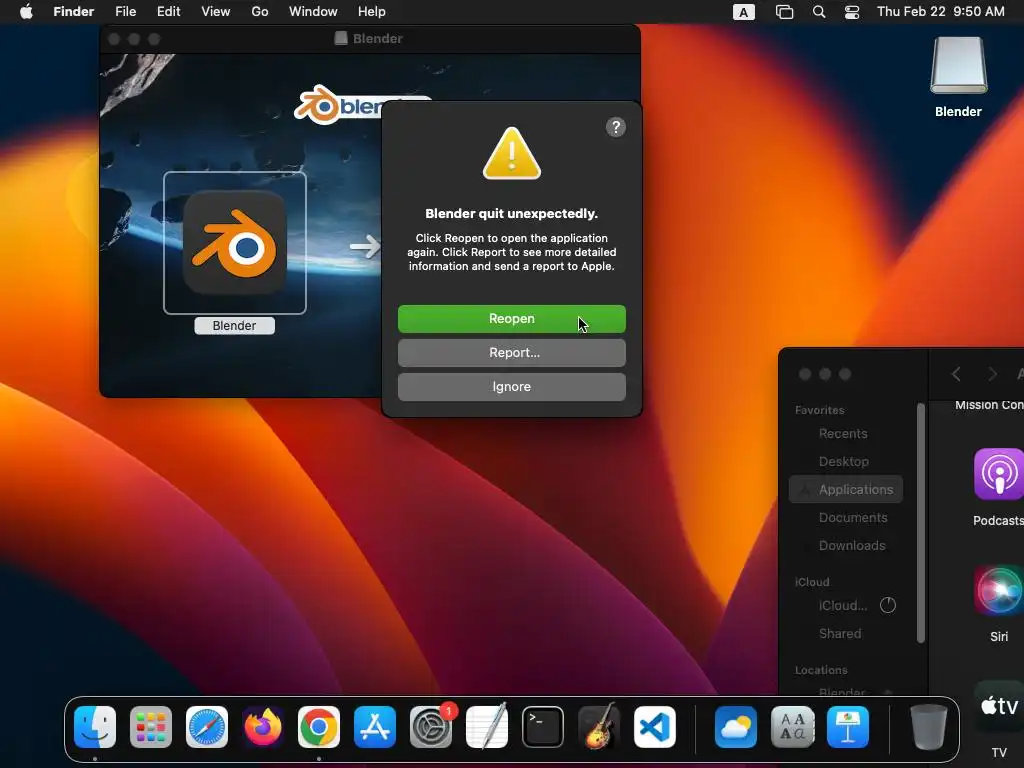Open Control Center icon
The image size is (1024, 768).
click(x=852, y=12)
